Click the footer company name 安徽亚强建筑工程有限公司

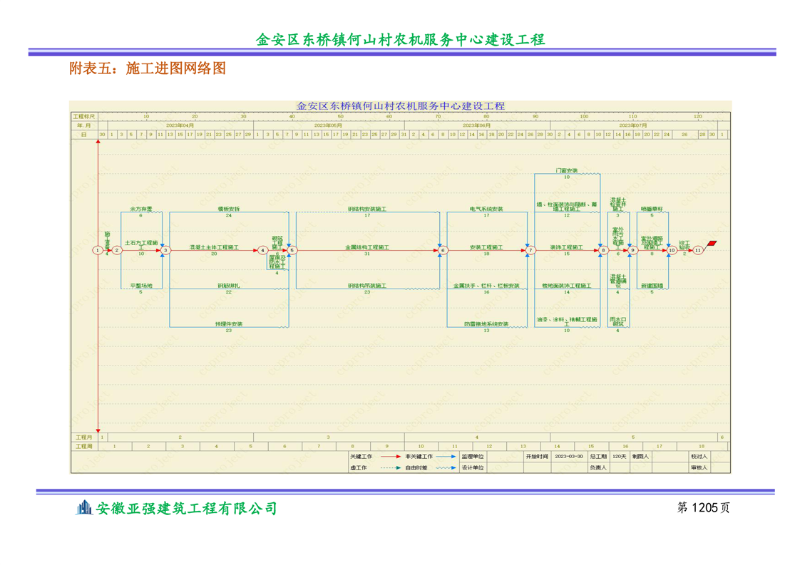pyautogui.click(x=187, y=508)
